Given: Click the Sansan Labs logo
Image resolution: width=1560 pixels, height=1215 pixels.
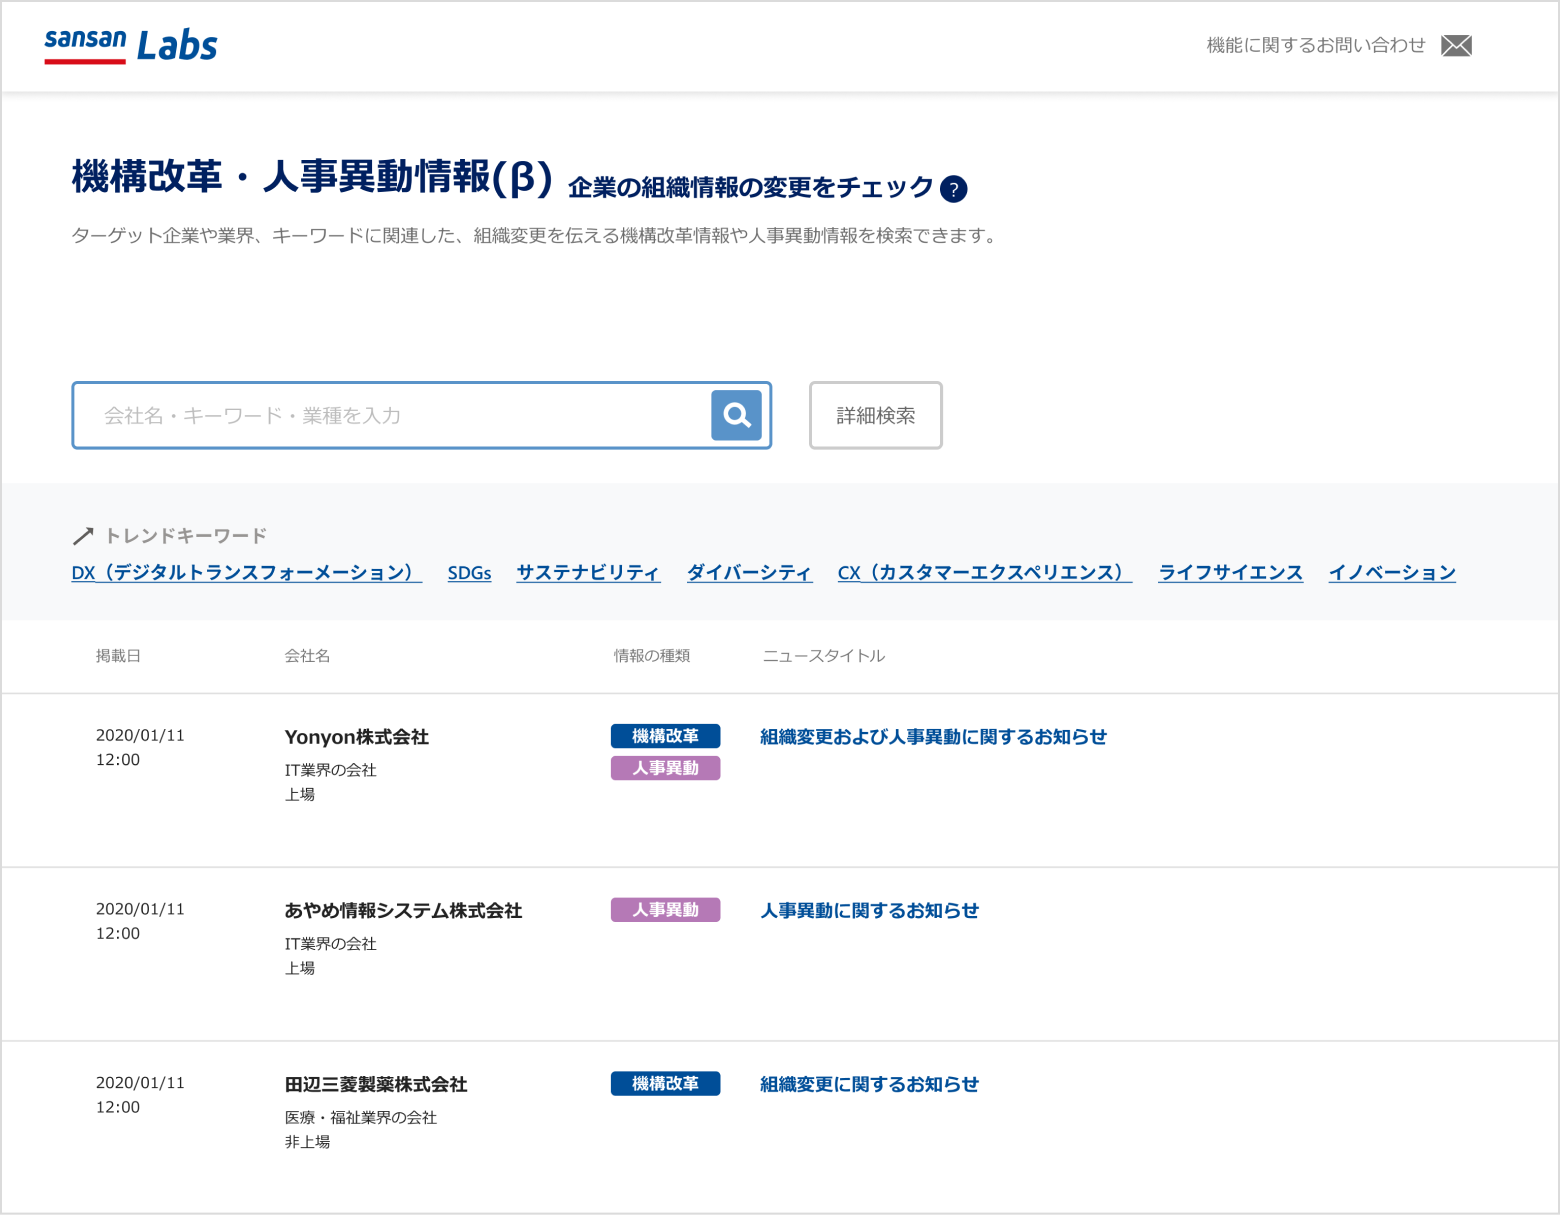Looking at the screenshot, I should [x=131, y=45].
